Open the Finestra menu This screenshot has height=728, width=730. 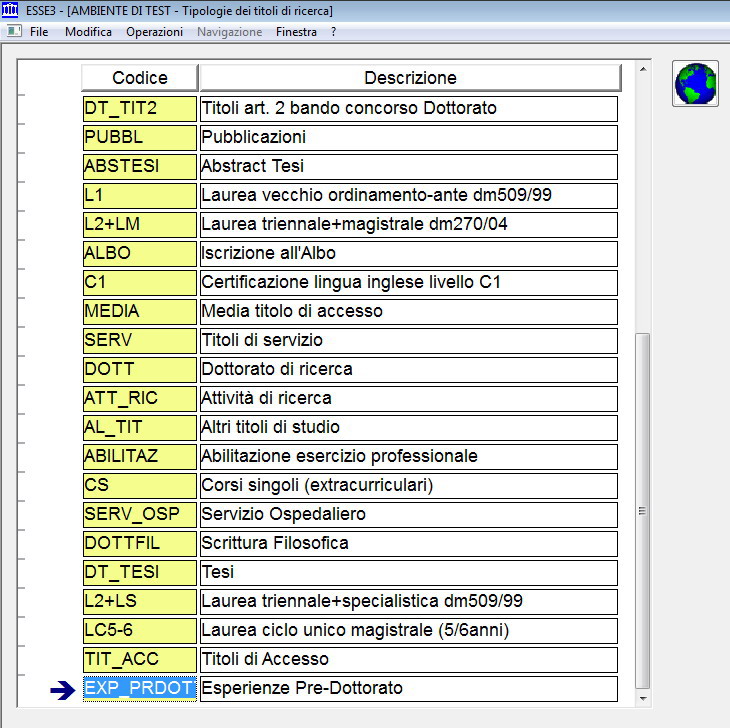coord(296,32)
